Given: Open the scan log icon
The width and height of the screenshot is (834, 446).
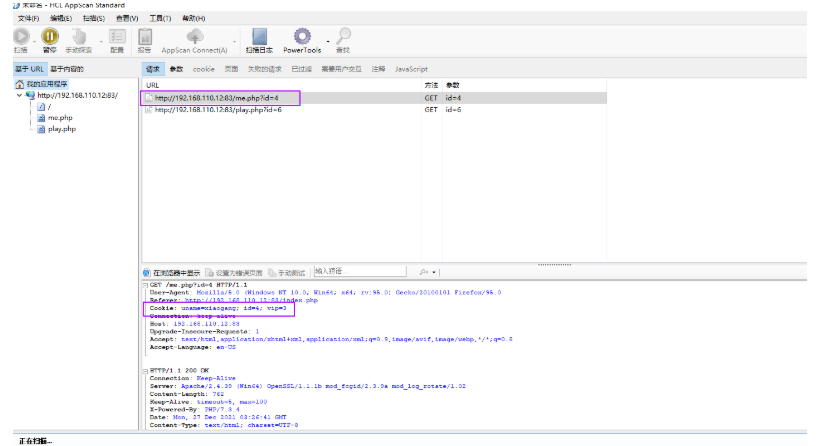Looking at the screenshot, I should (260, 36).
